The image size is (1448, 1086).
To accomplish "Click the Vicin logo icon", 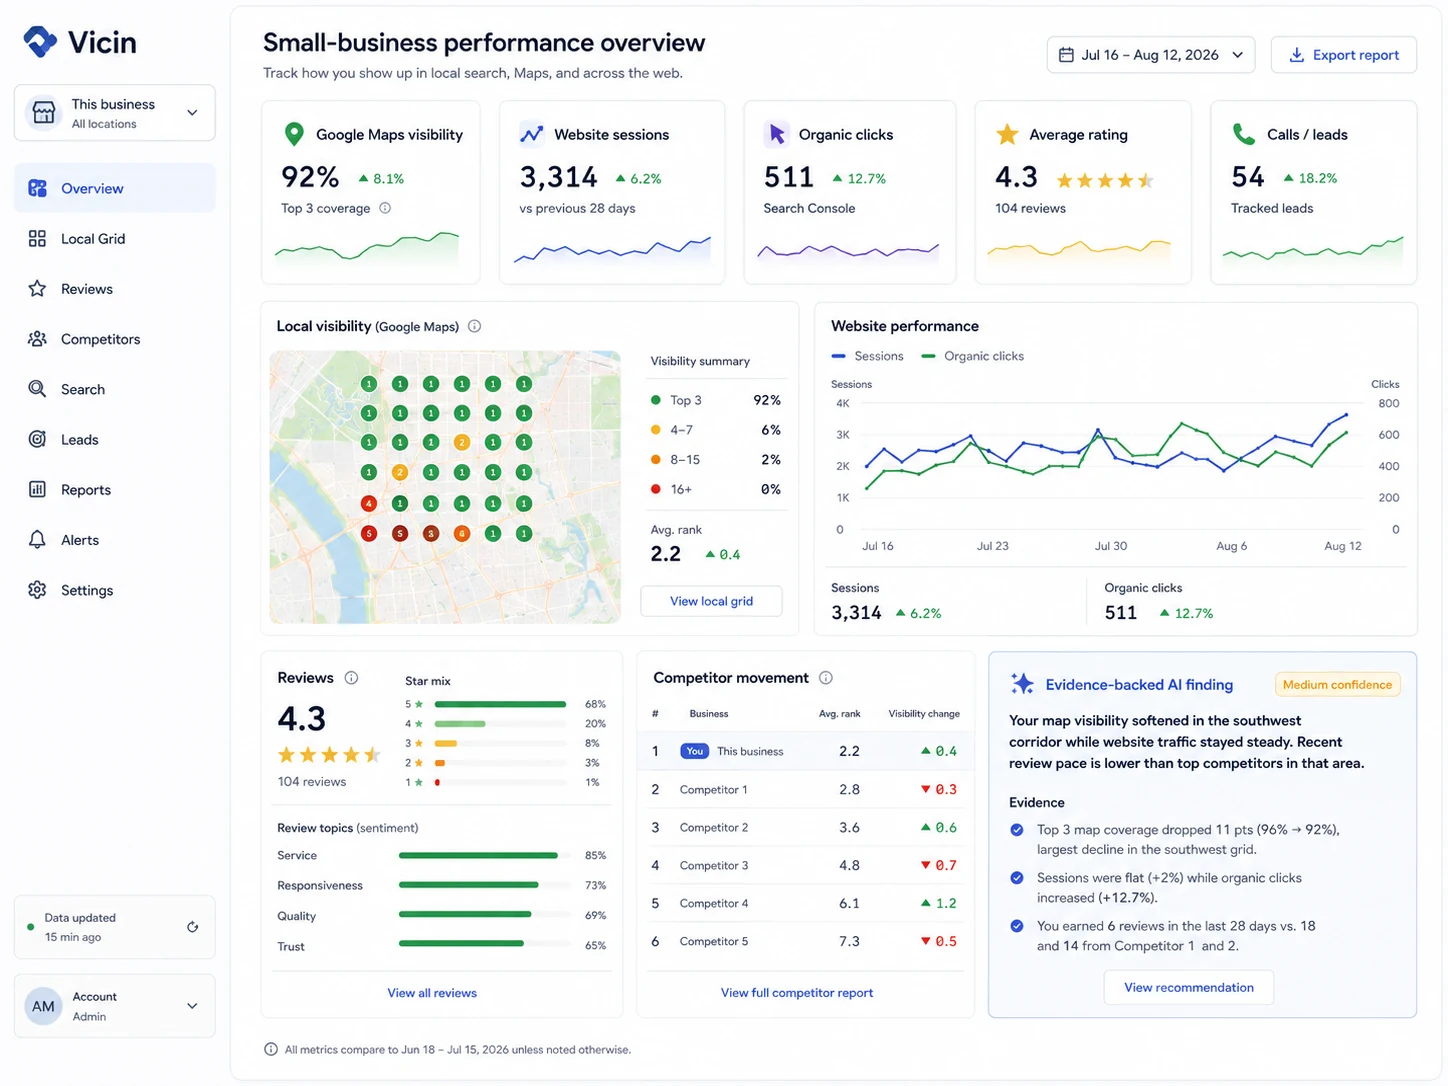I will coord(40,42).
